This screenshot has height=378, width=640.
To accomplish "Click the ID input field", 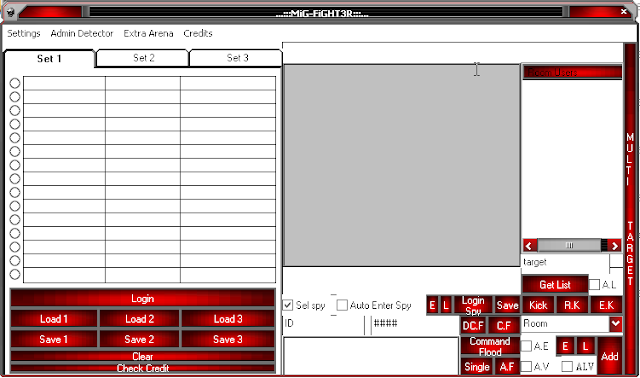I will pos(324,324).
